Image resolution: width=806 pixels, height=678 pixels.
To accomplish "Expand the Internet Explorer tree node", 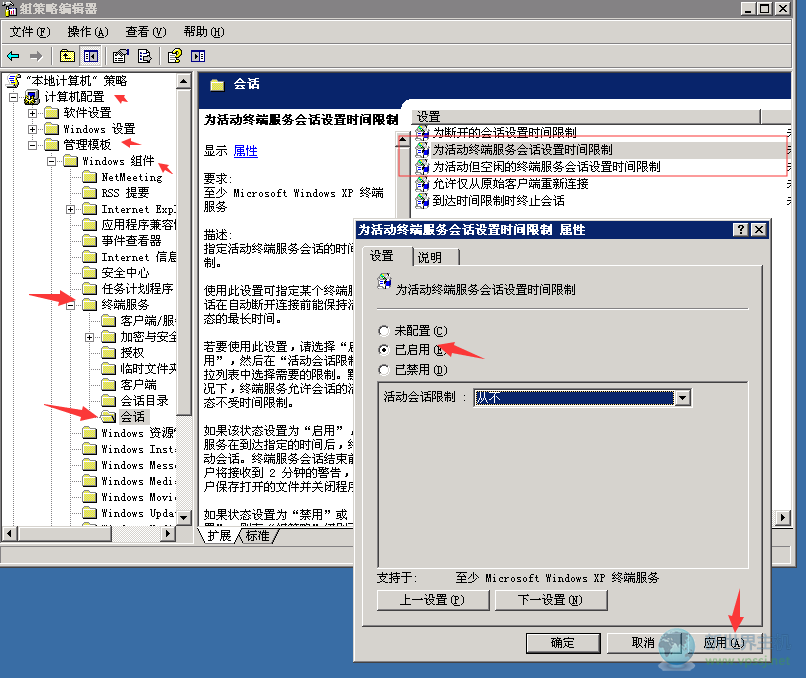I will pyautogui.click(x=70, y=209).
